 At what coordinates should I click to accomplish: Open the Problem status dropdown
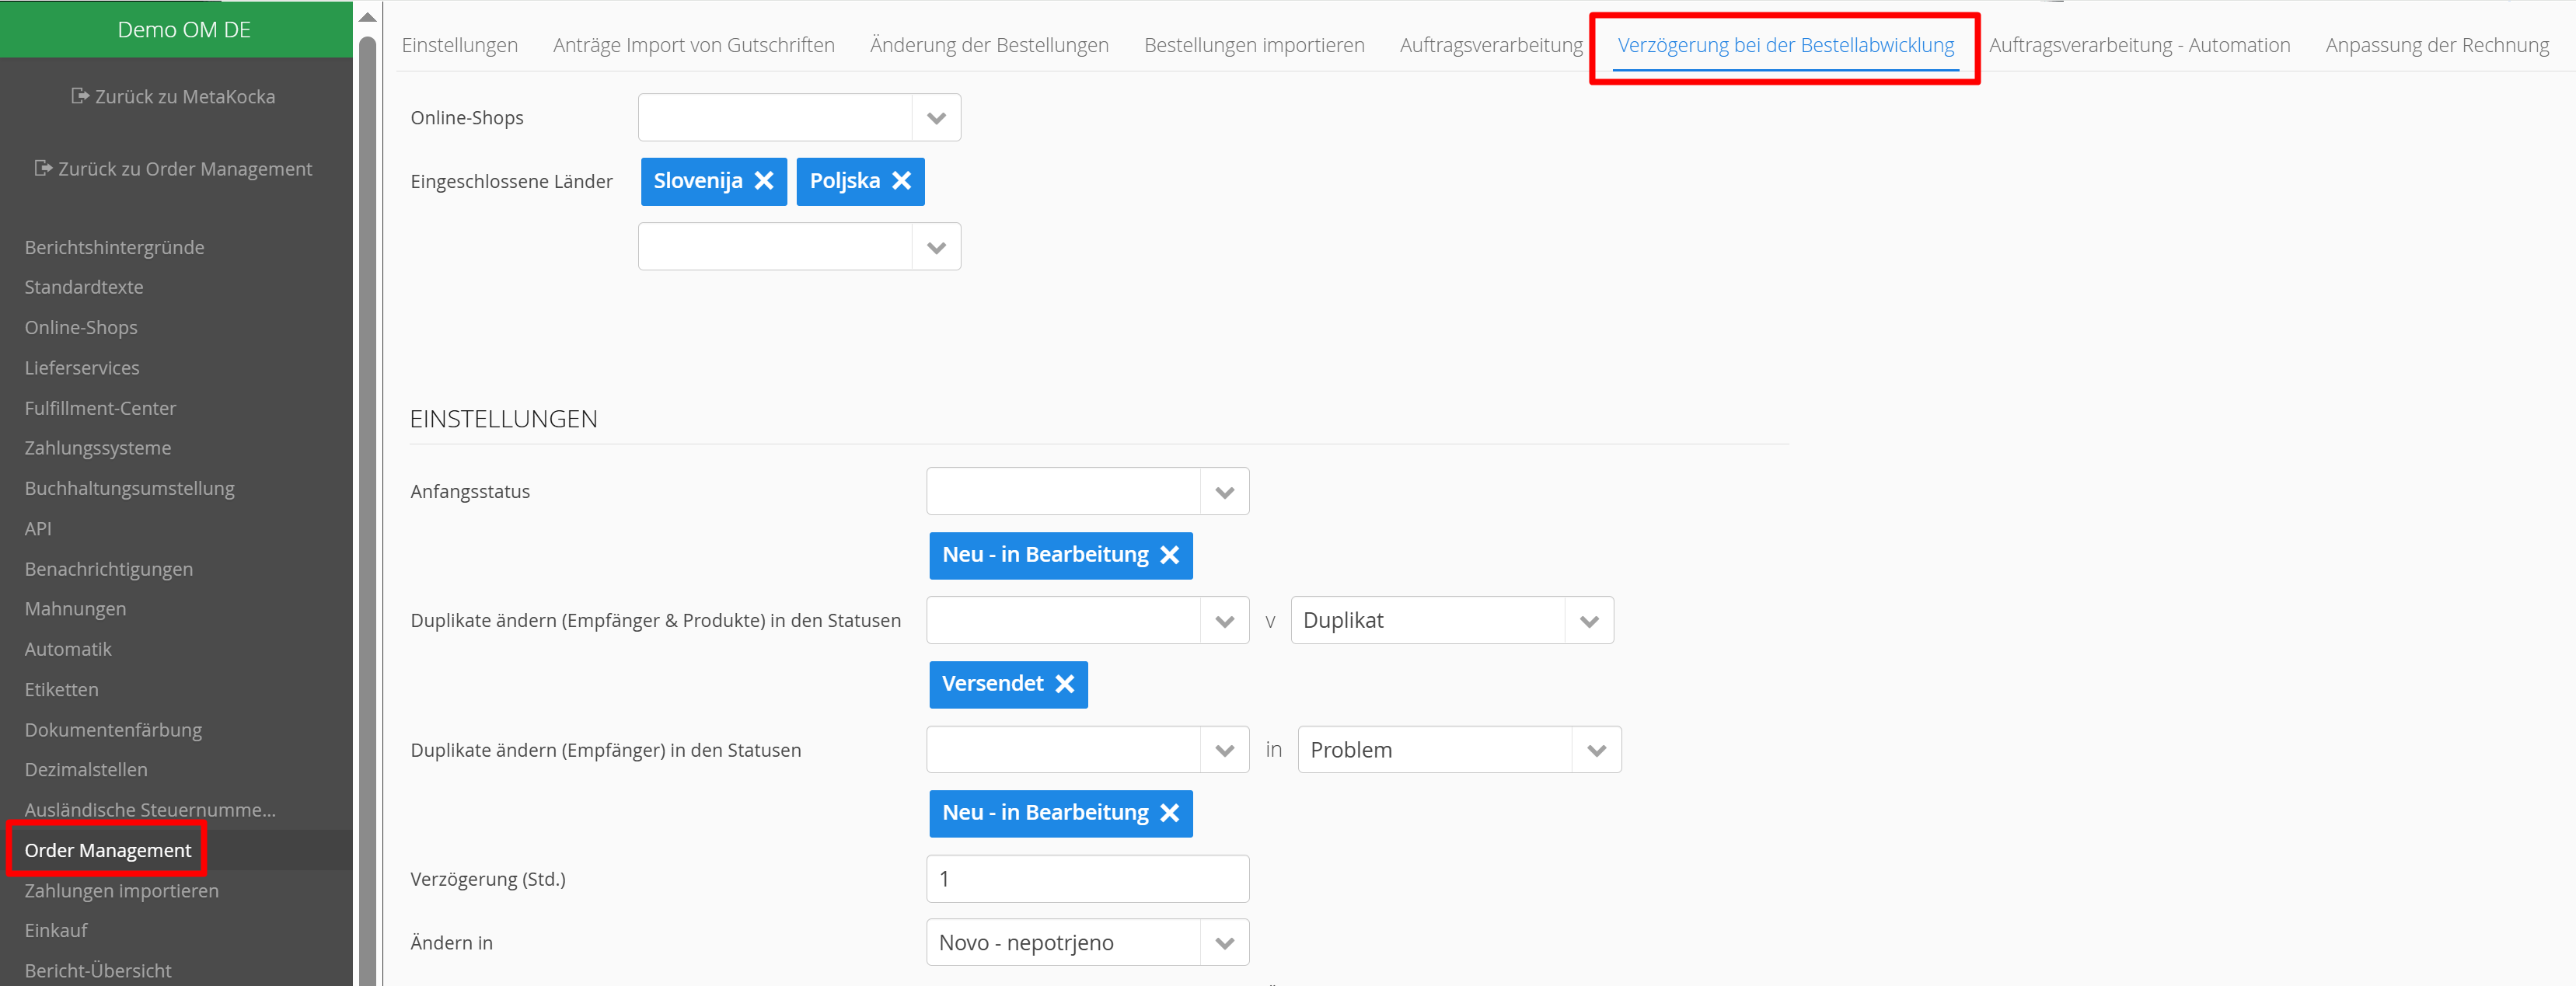(1596, 750)
